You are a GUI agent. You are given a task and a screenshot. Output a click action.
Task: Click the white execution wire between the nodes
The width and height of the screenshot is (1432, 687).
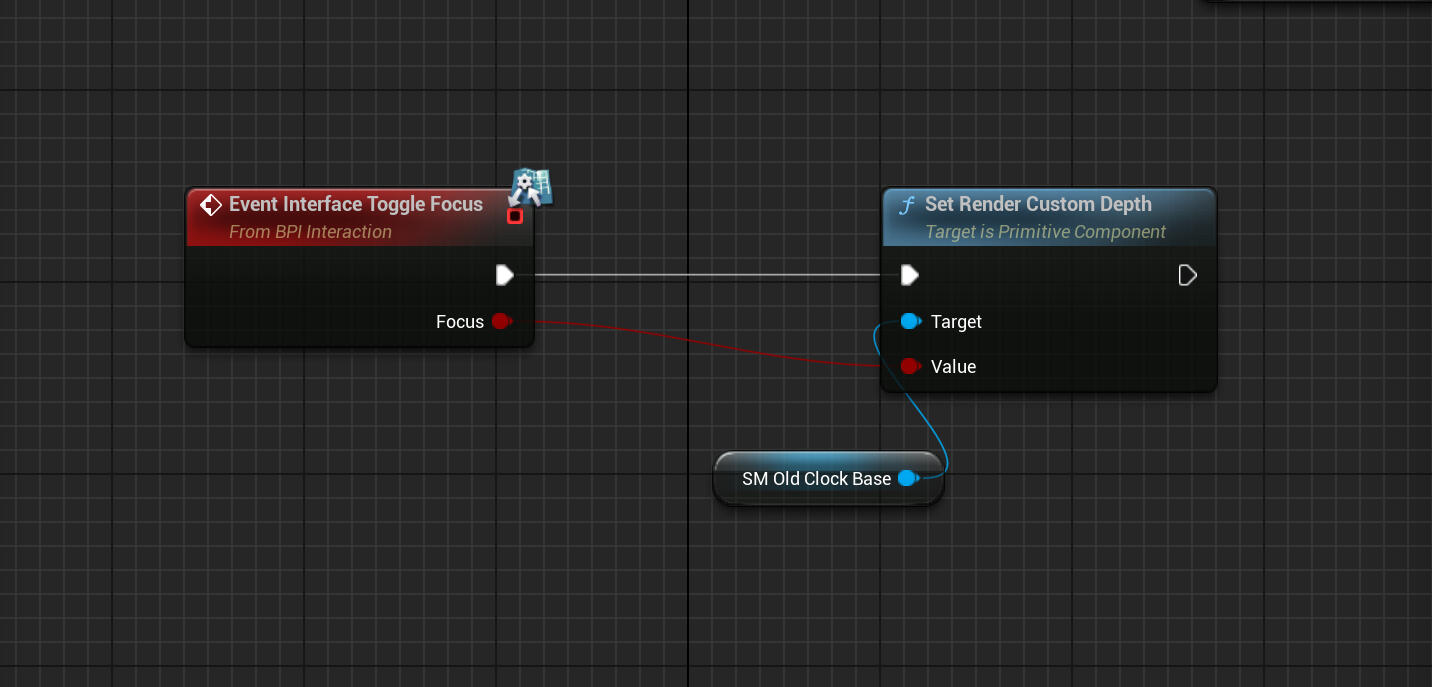[700, 275]
